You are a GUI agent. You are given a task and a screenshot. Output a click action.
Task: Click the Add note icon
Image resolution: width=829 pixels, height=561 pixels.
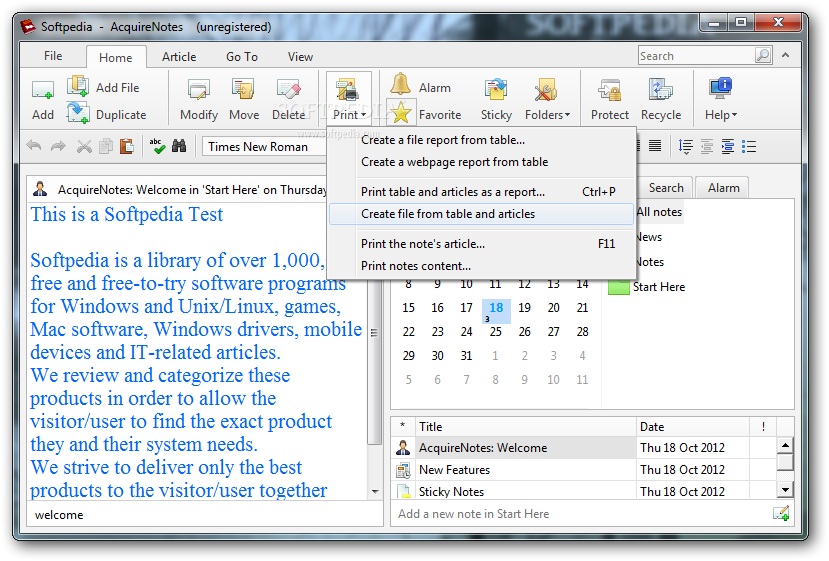(x=42, y=90)
